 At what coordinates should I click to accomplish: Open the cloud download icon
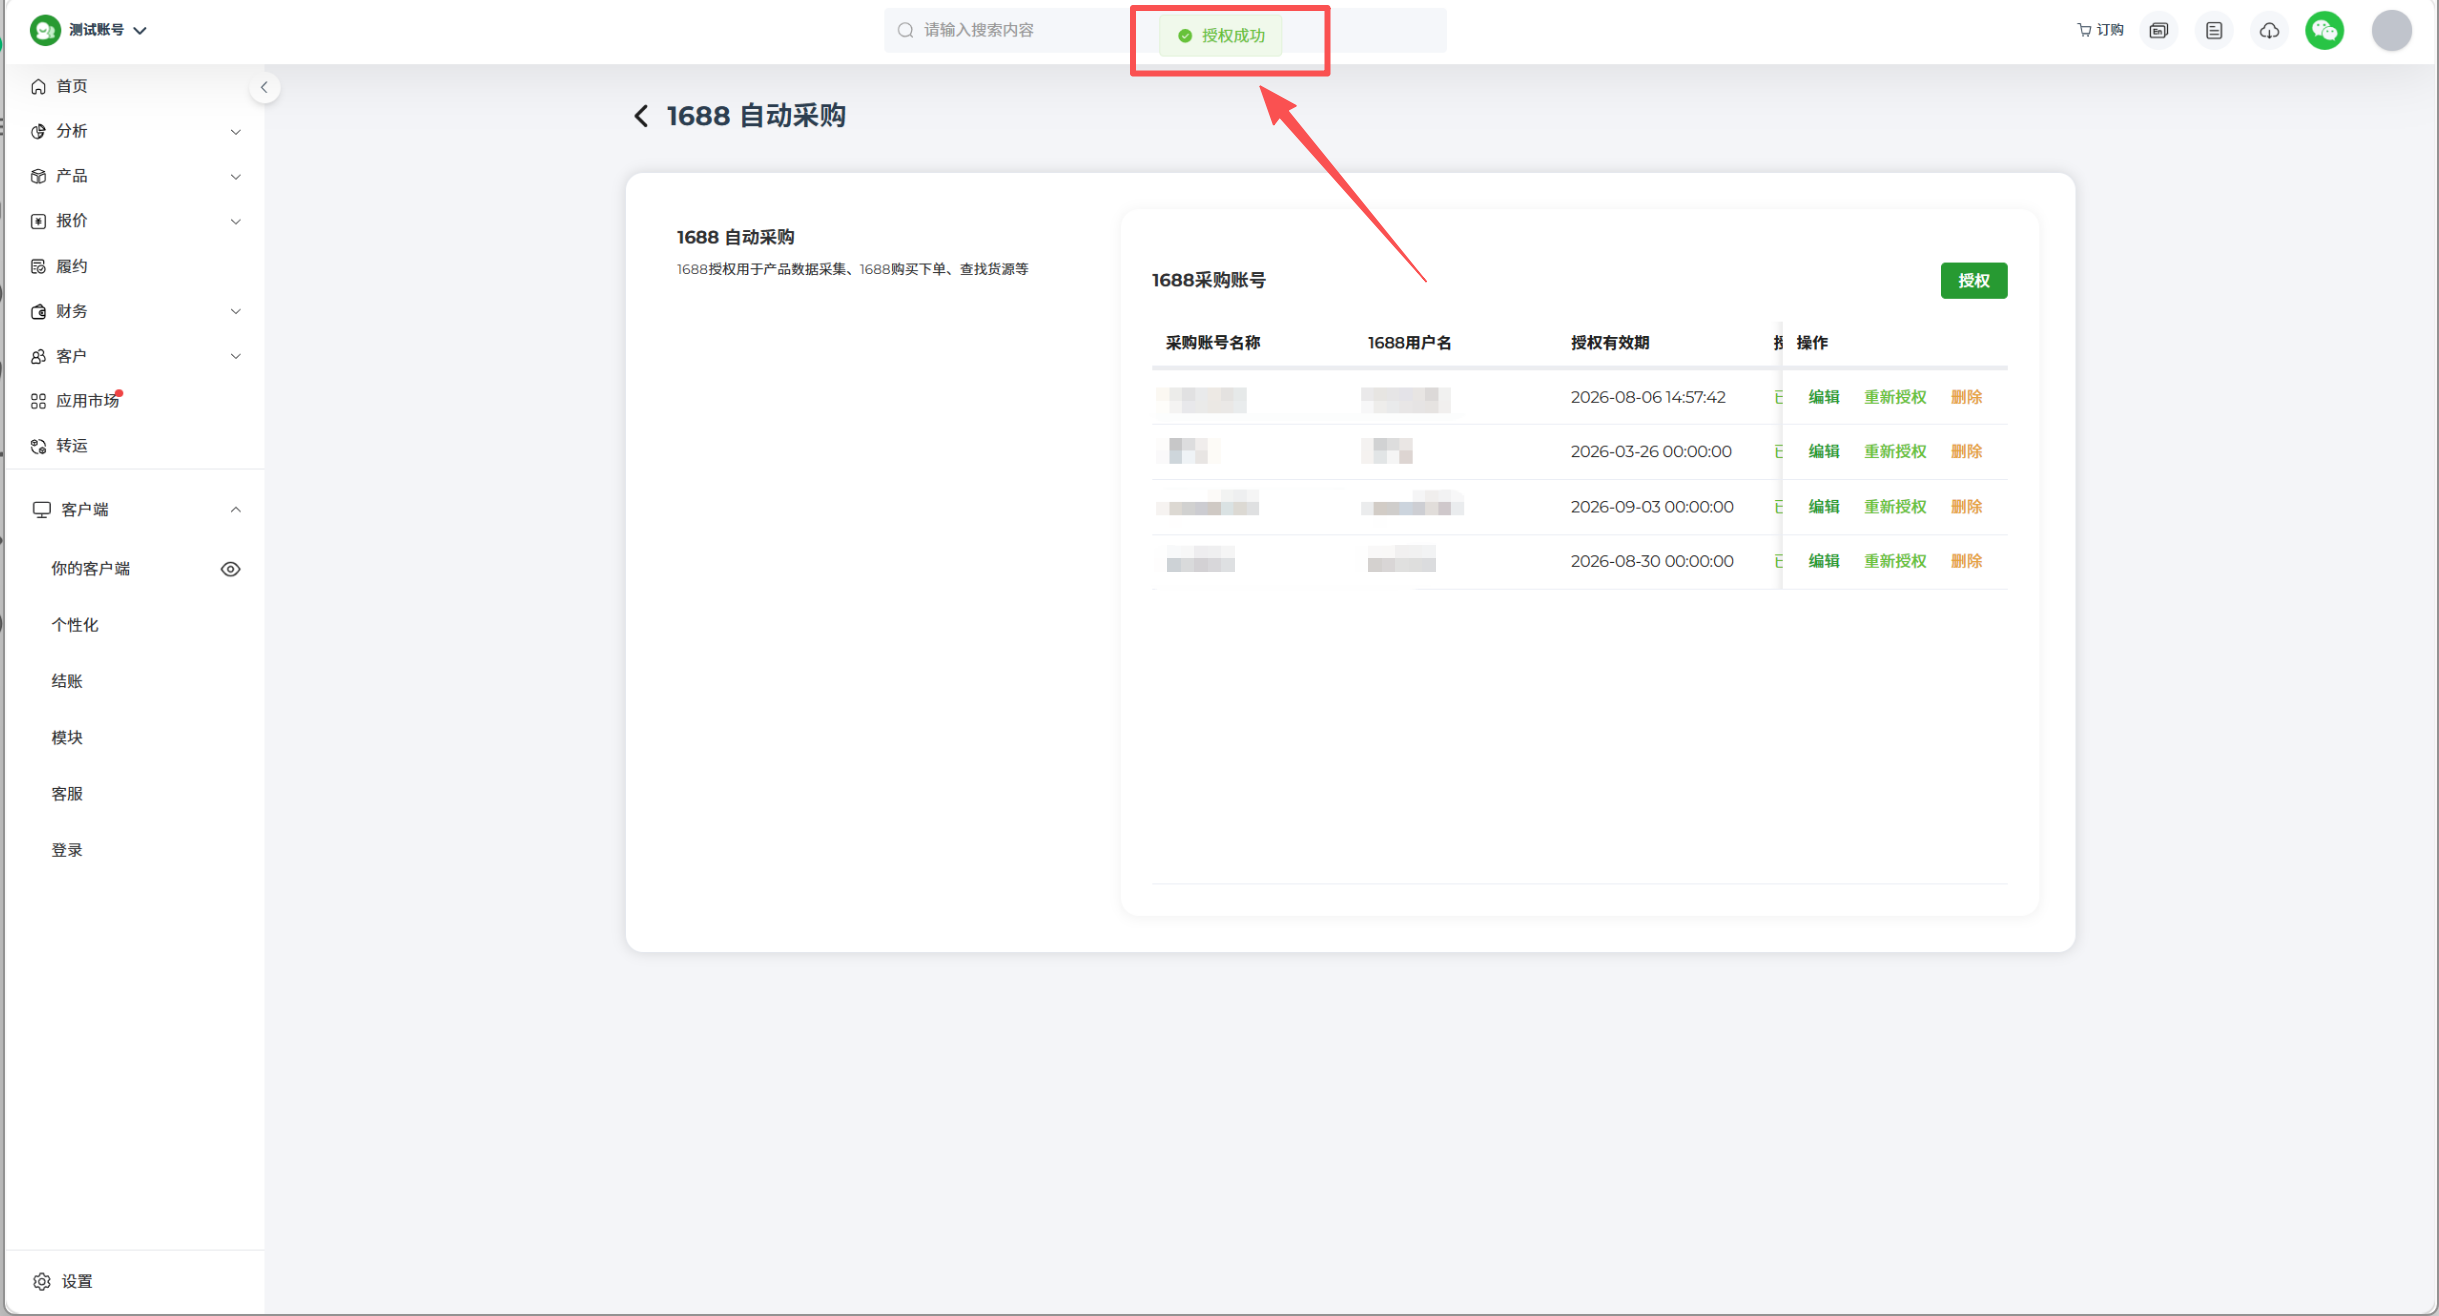[2269, 31]
